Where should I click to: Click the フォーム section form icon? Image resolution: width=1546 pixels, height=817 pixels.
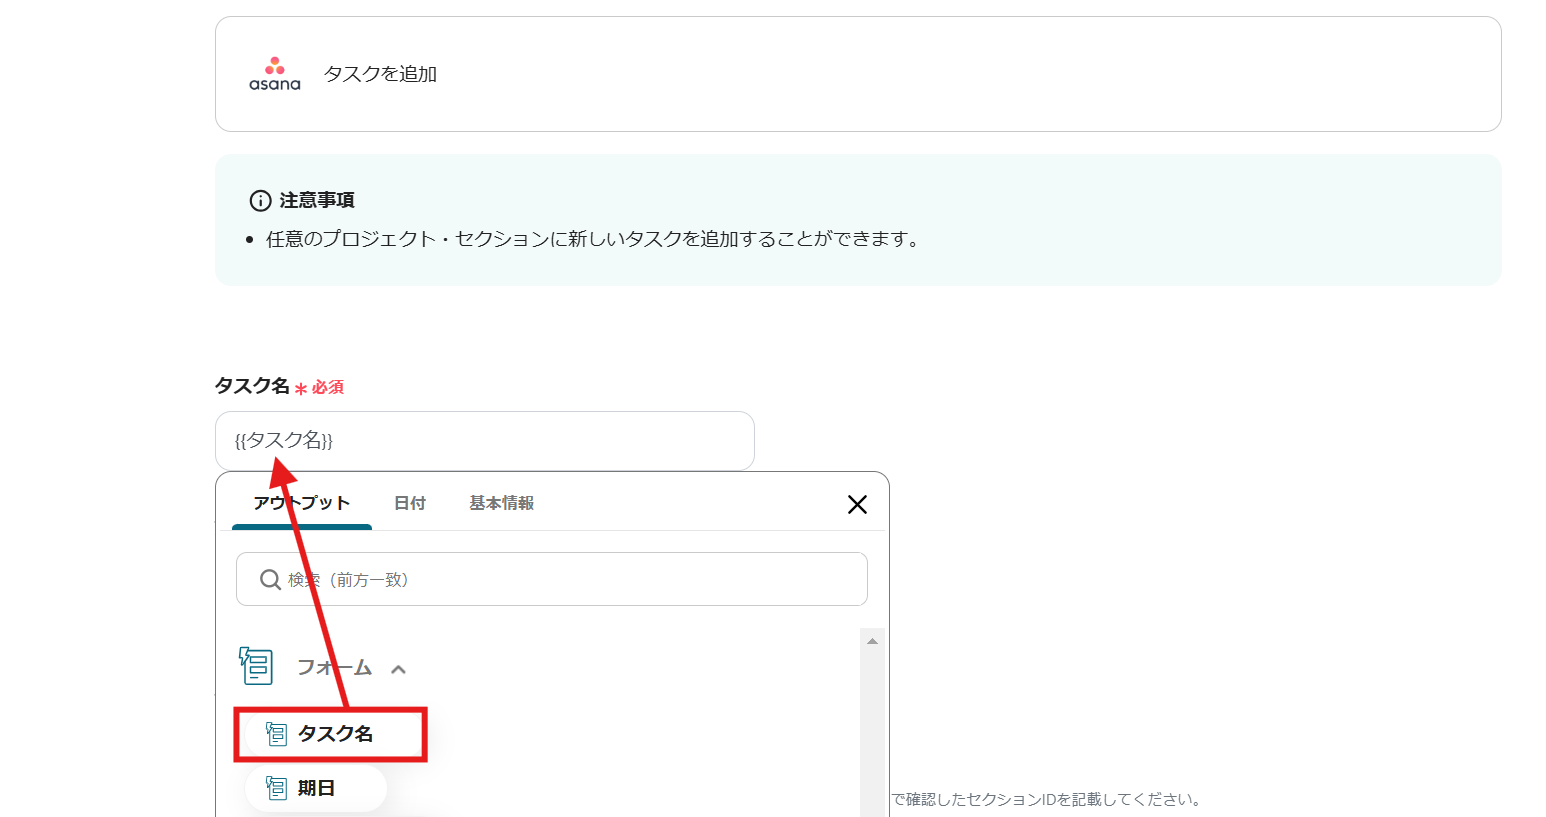(x=256, y=666)
